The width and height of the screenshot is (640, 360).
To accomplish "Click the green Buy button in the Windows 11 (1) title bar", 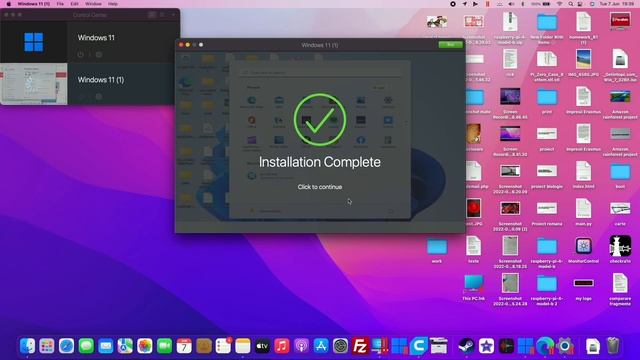I will tap(450, 44).
